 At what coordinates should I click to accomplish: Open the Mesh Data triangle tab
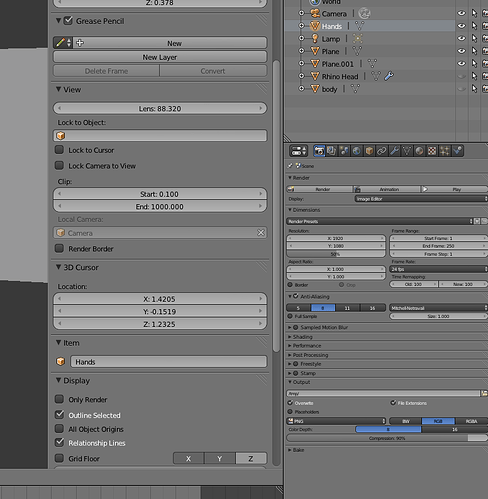(407, 151)
